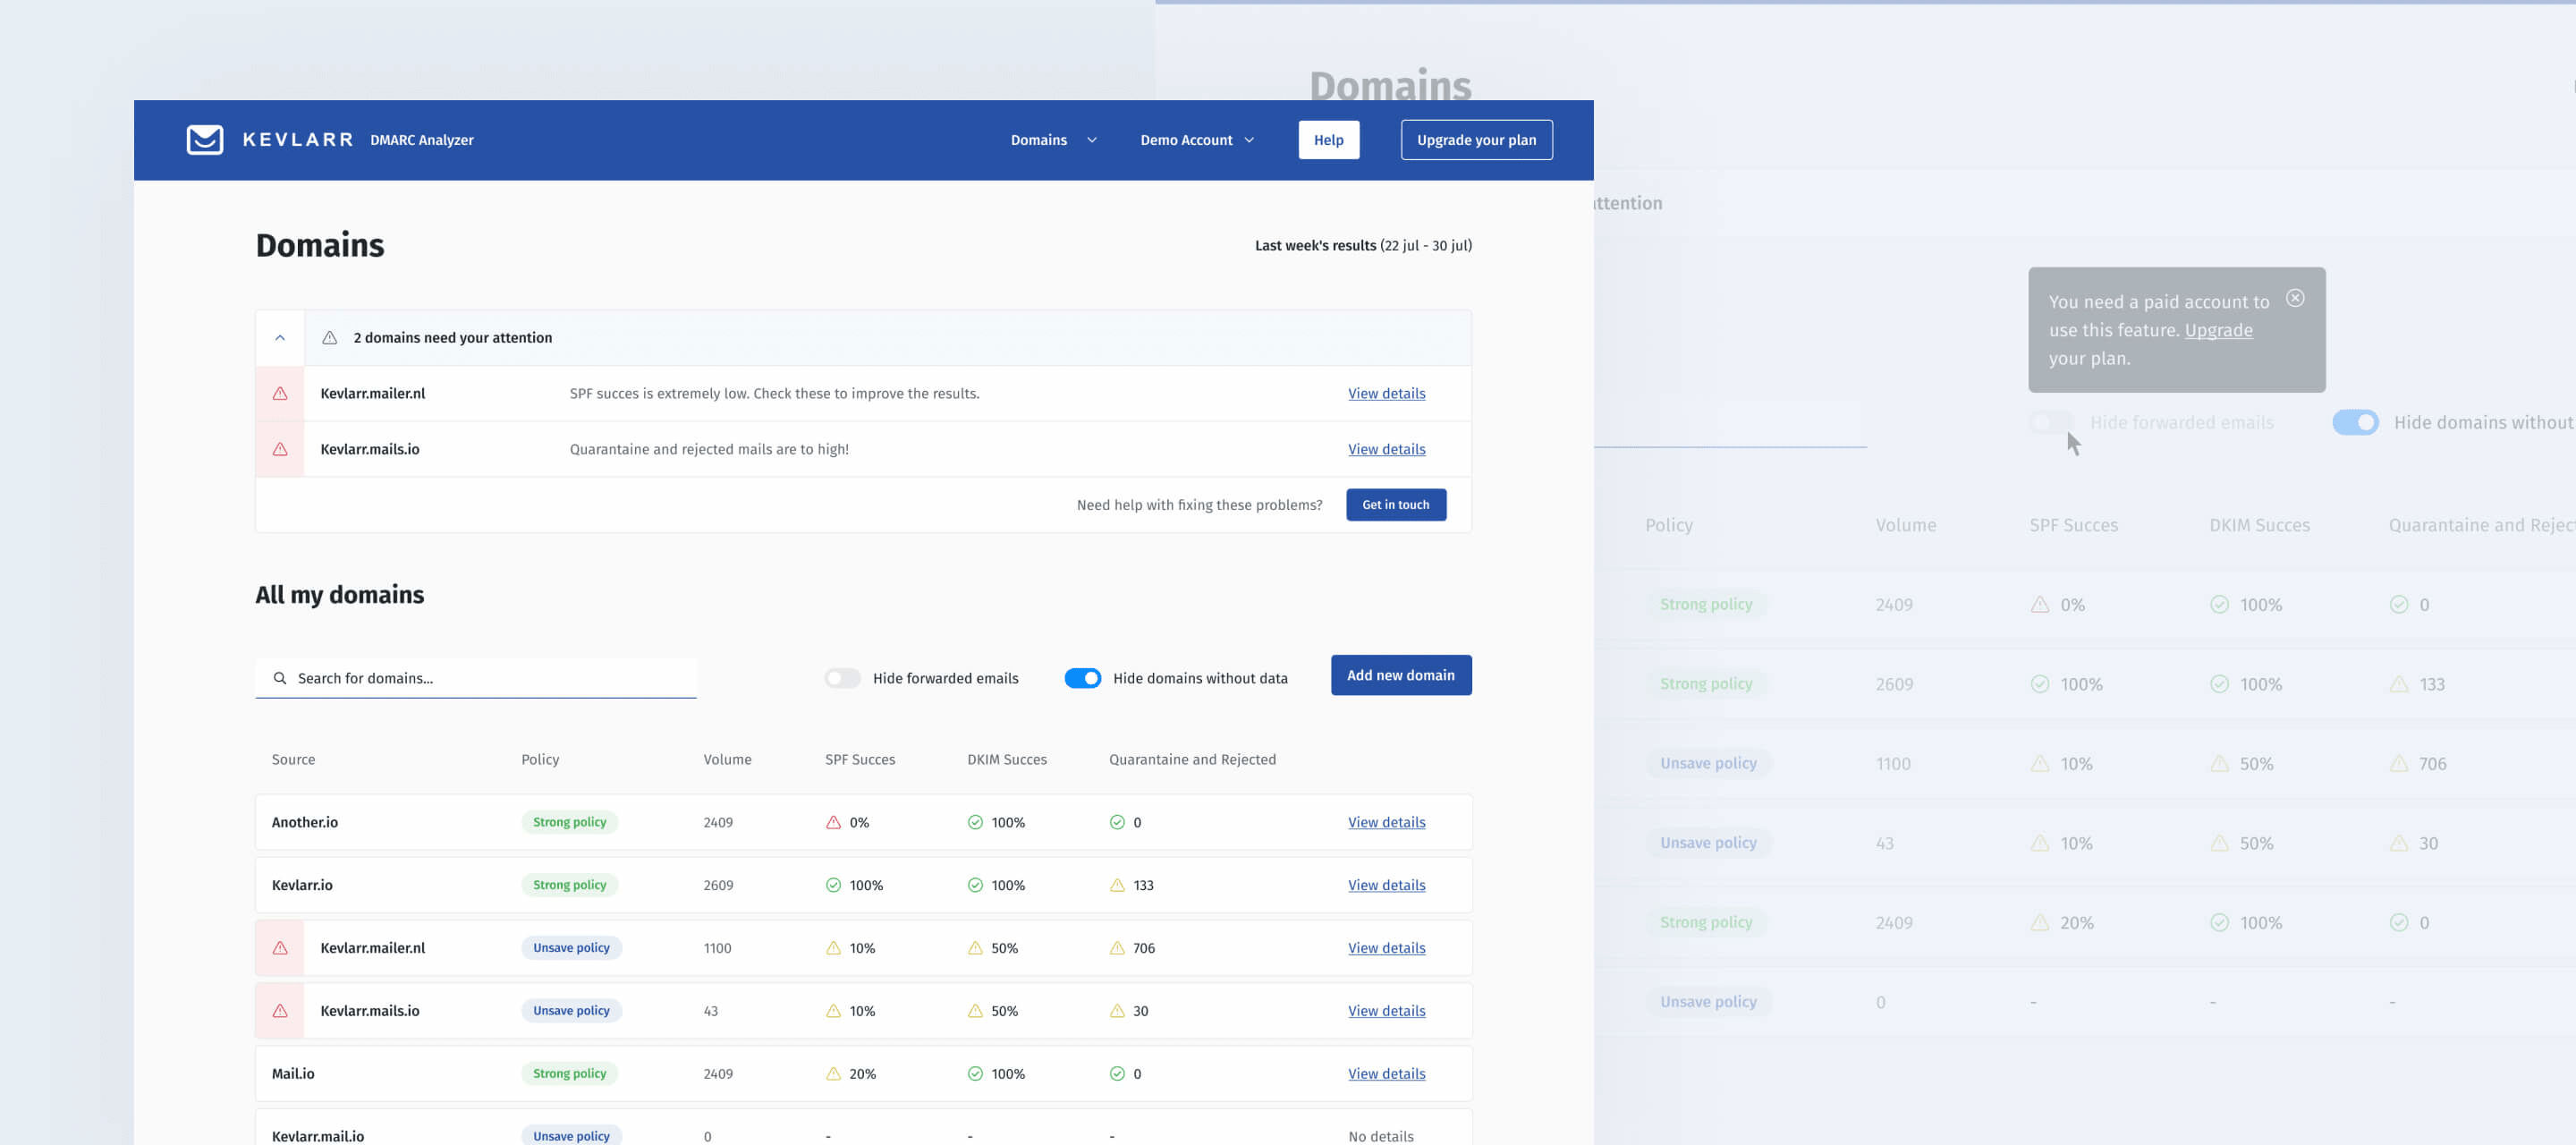The width and height of the screenshot is (2576, 1145).
Task: Collapse the domains need attention panel
Action: pos(280,338)
